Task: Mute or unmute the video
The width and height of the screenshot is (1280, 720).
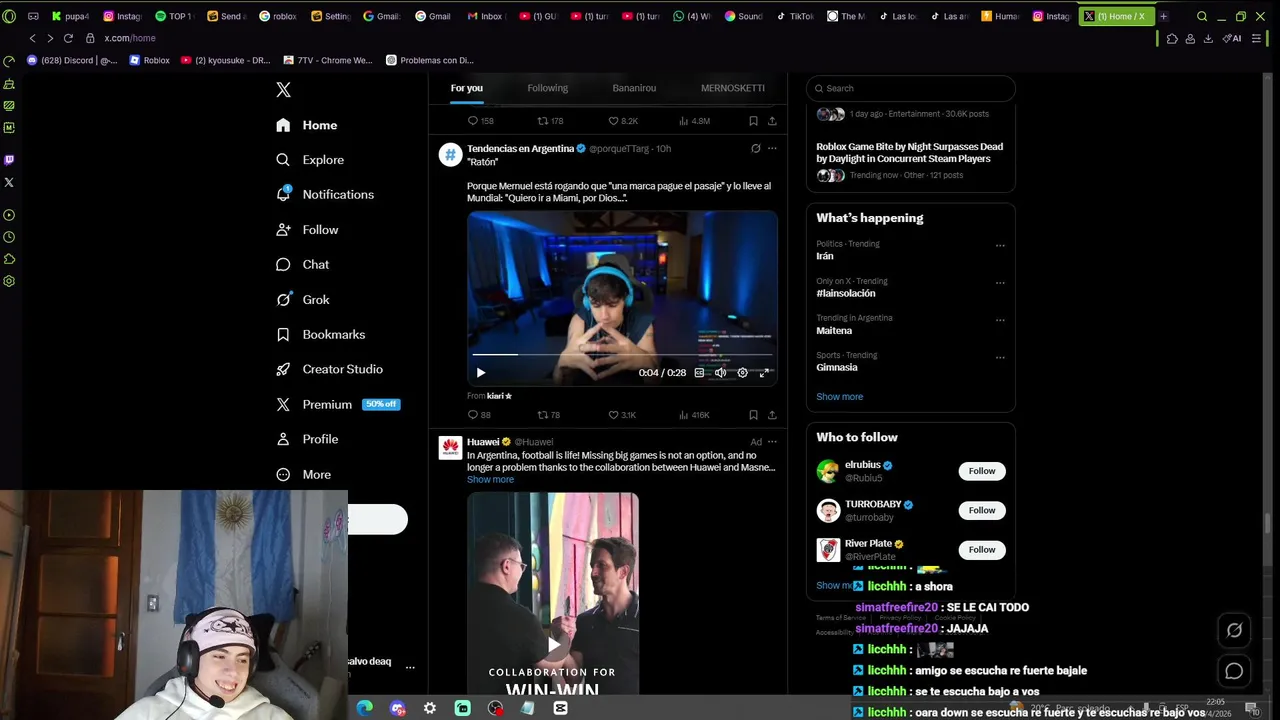Action: click(720, 373)
